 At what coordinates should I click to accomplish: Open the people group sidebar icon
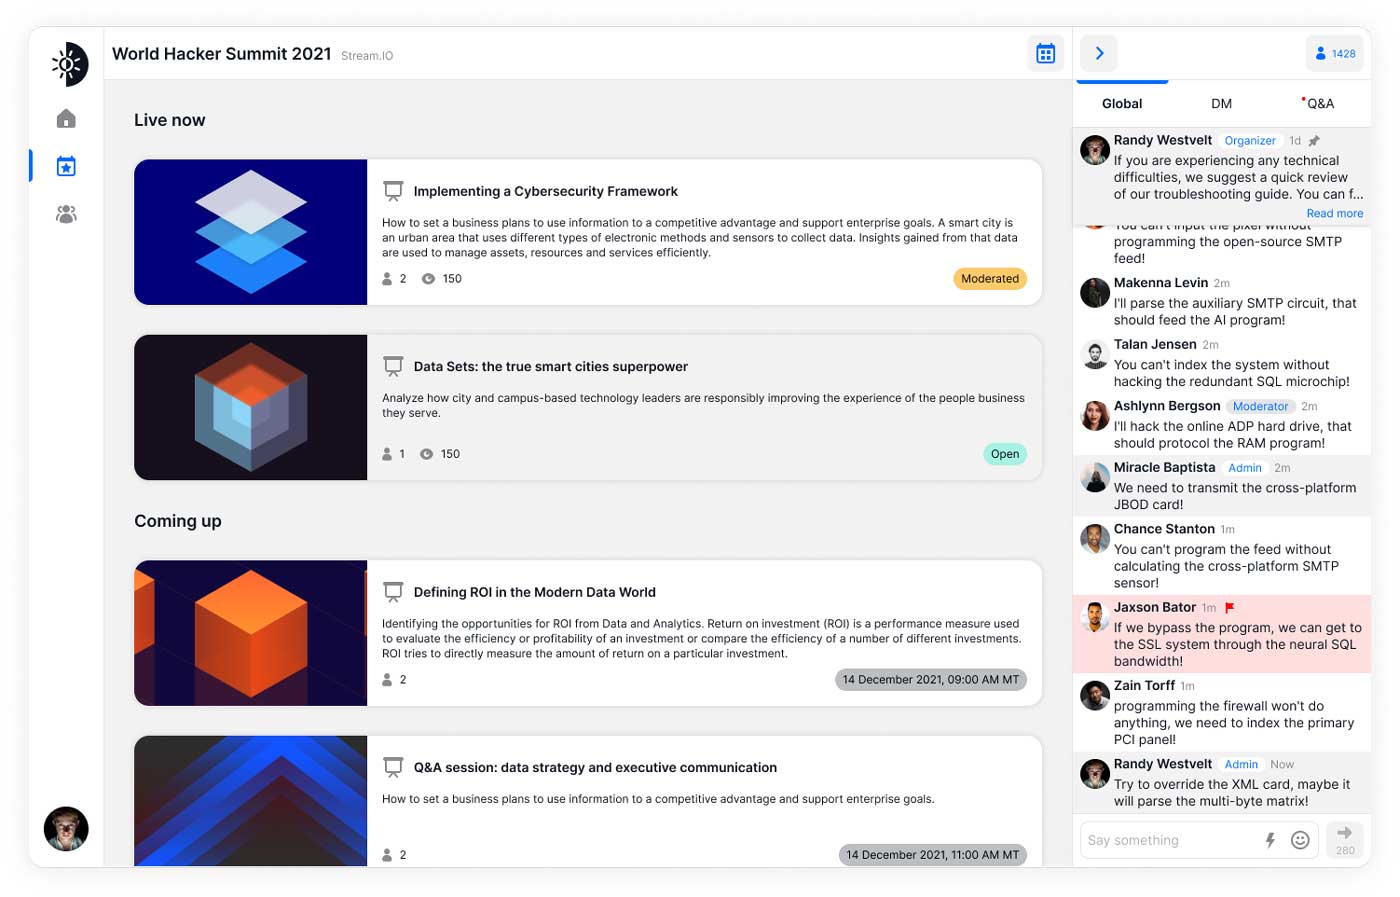(x=66, y=214)
